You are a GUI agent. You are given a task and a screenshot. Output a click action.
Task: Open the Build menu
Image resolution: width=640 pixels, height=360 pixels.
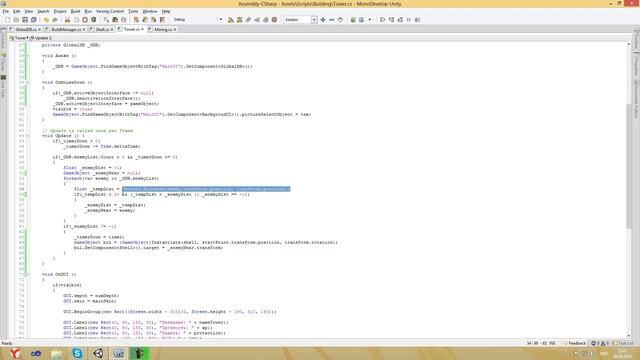76,11
